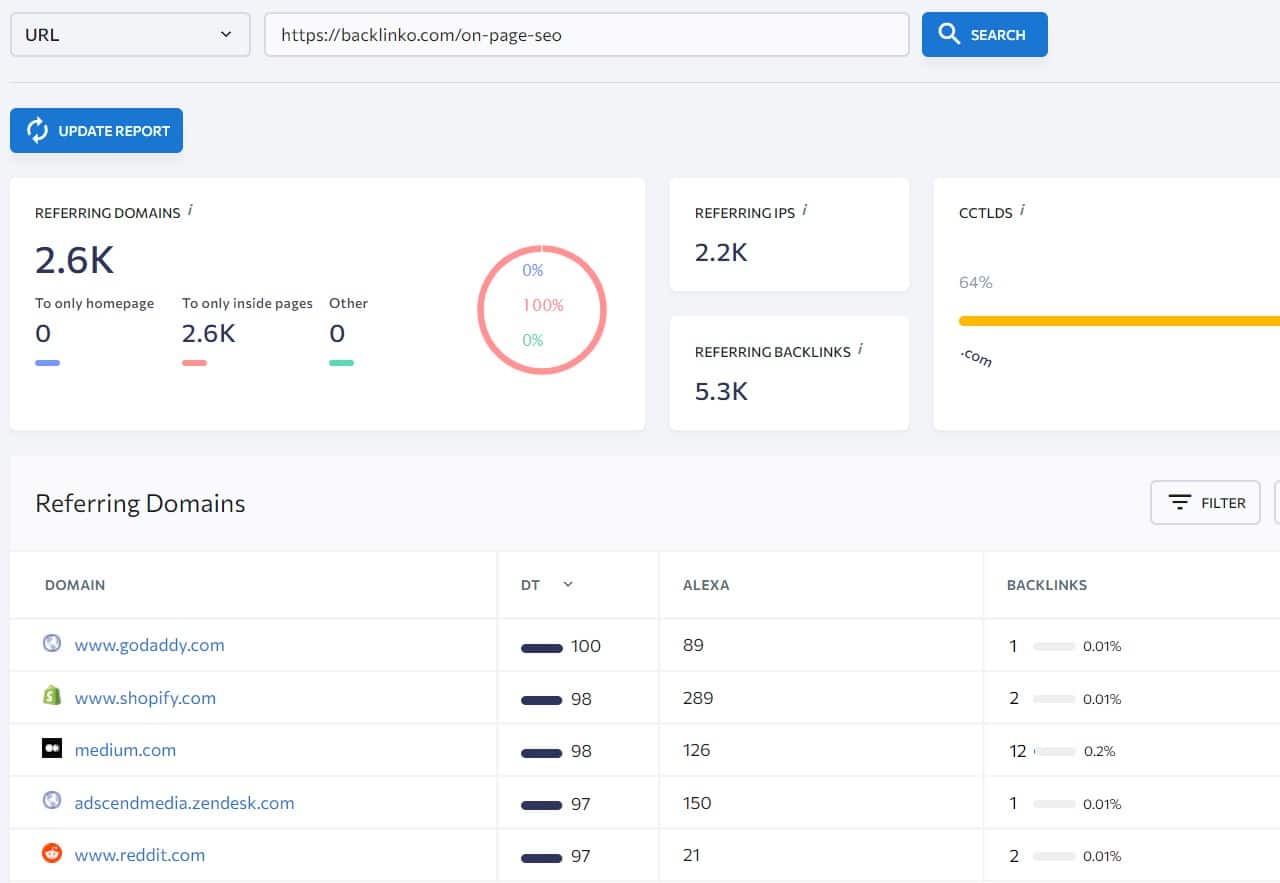Click the Domain column header

tap(75, 585)
